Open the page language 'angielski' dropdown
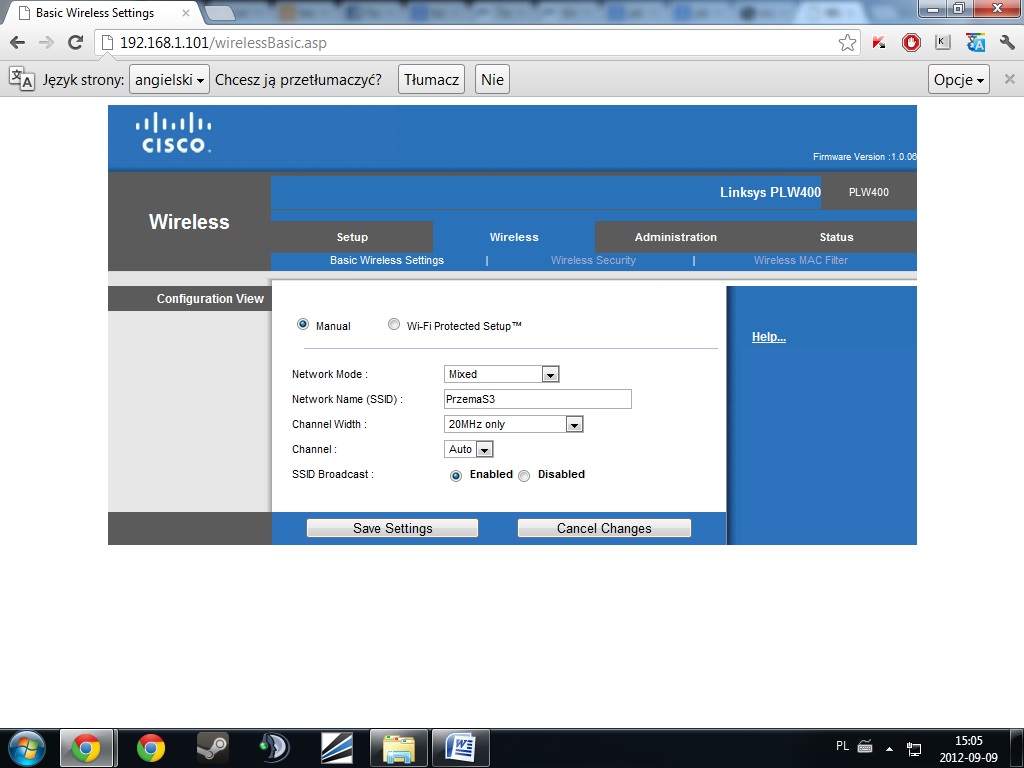 [x=169, y=80]
